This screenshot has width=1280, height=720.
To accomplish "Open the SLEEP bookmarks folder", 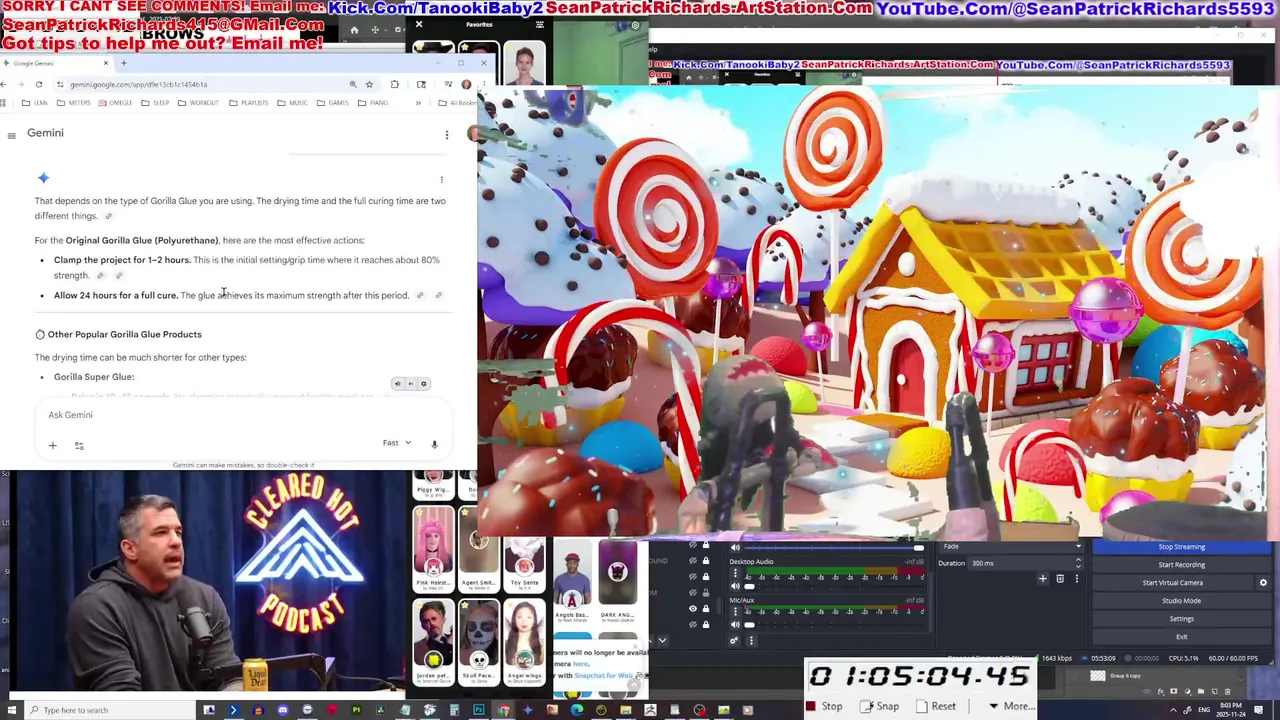I will [x=155, y=103].
